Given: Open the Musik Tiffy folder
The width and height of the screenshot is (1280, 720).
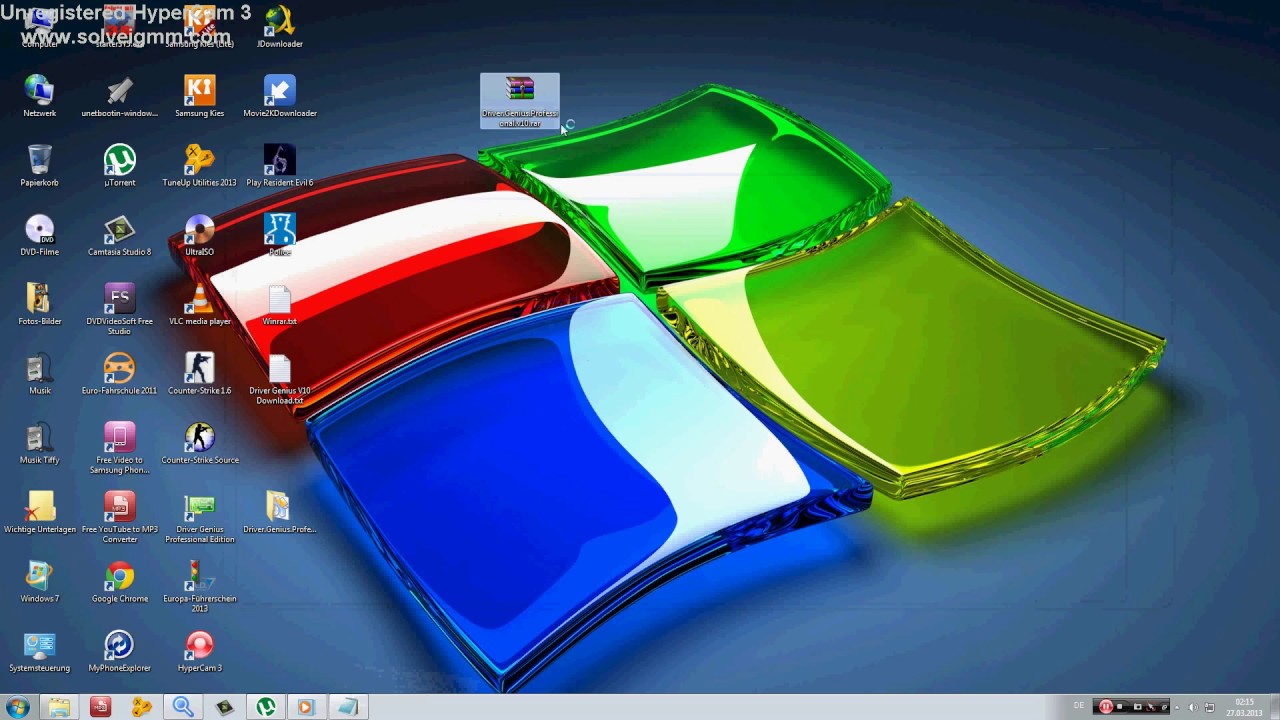Looking at the screenshot, I should 40,444.
